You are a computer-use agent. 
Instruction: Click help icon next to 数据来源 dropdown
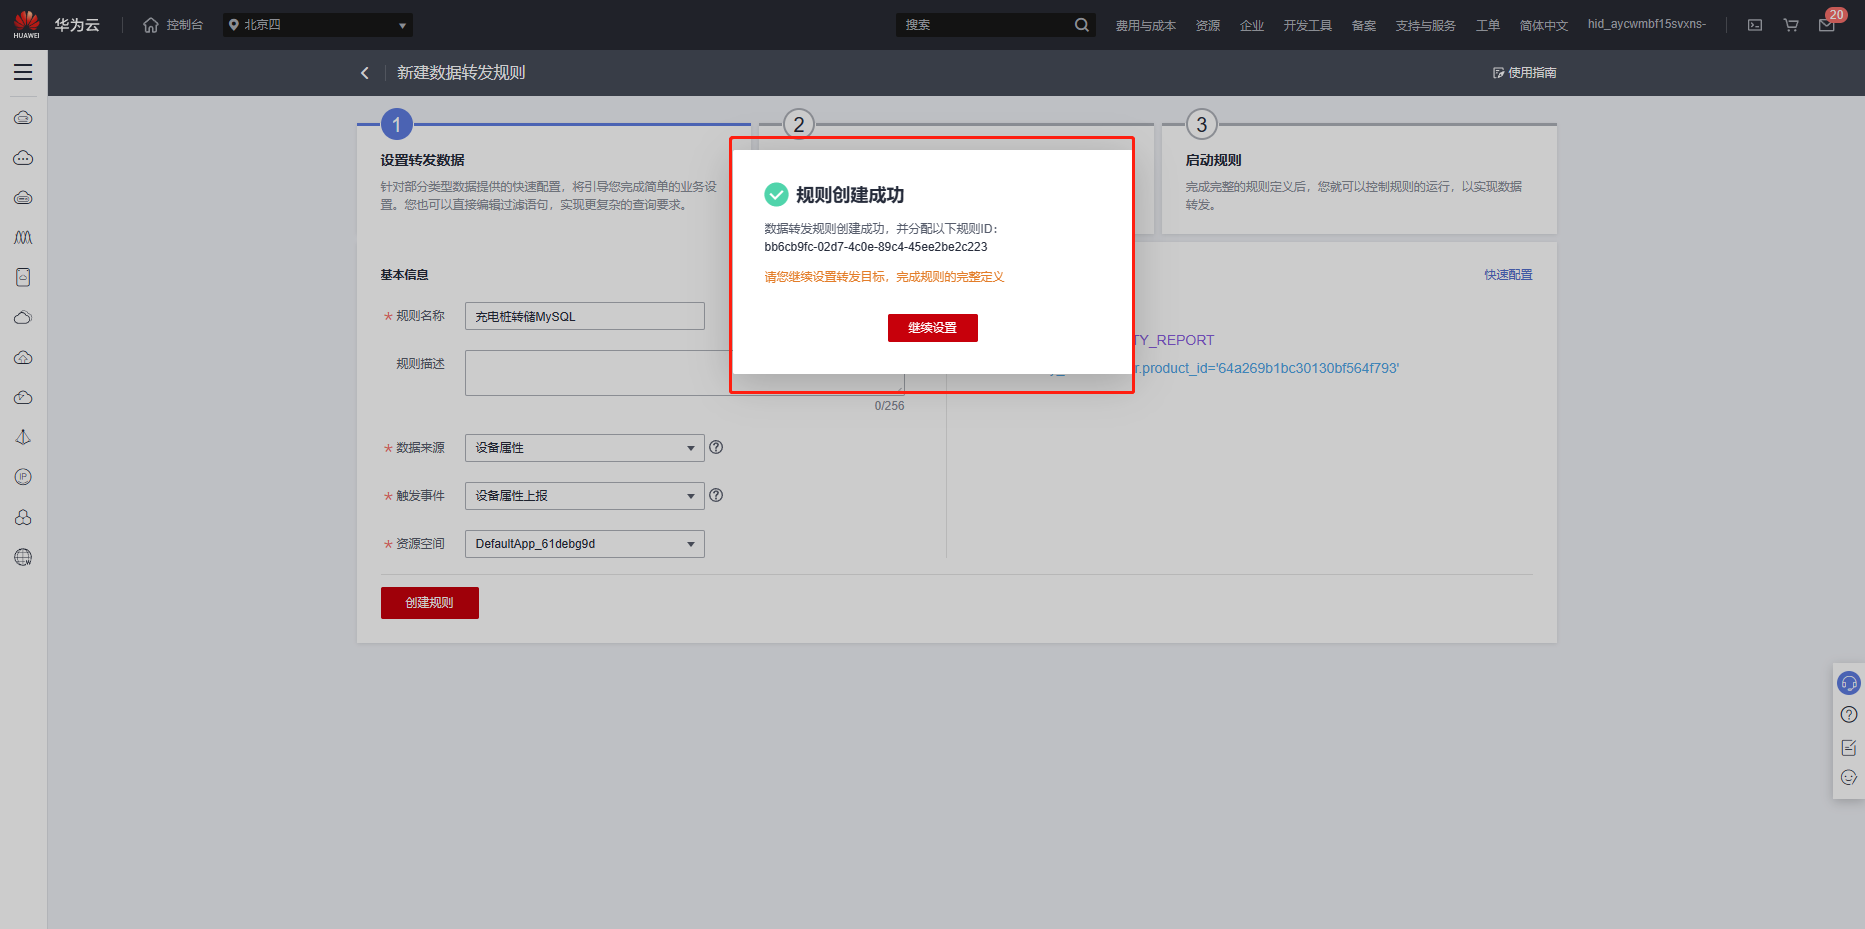coord(716,447)
